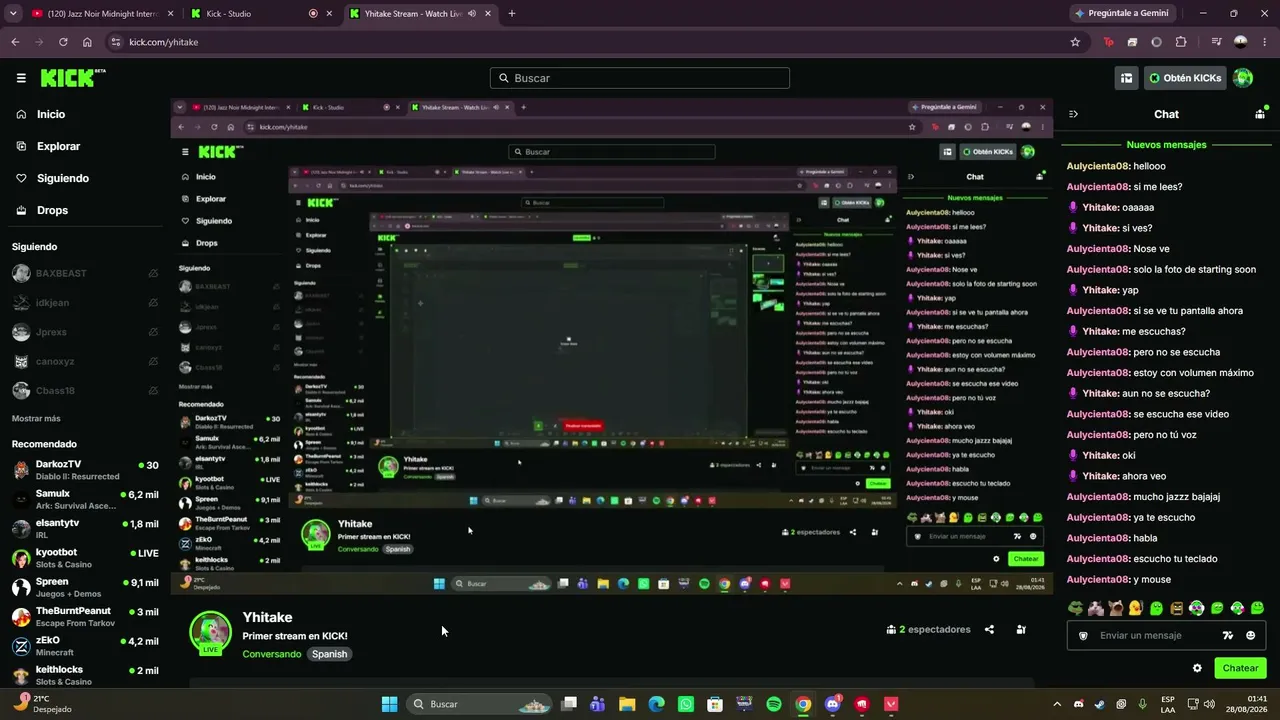This screenshot has width=1280, height=720.
Task: Pick the yellow duck quick emote
Action: point(1136,608)
